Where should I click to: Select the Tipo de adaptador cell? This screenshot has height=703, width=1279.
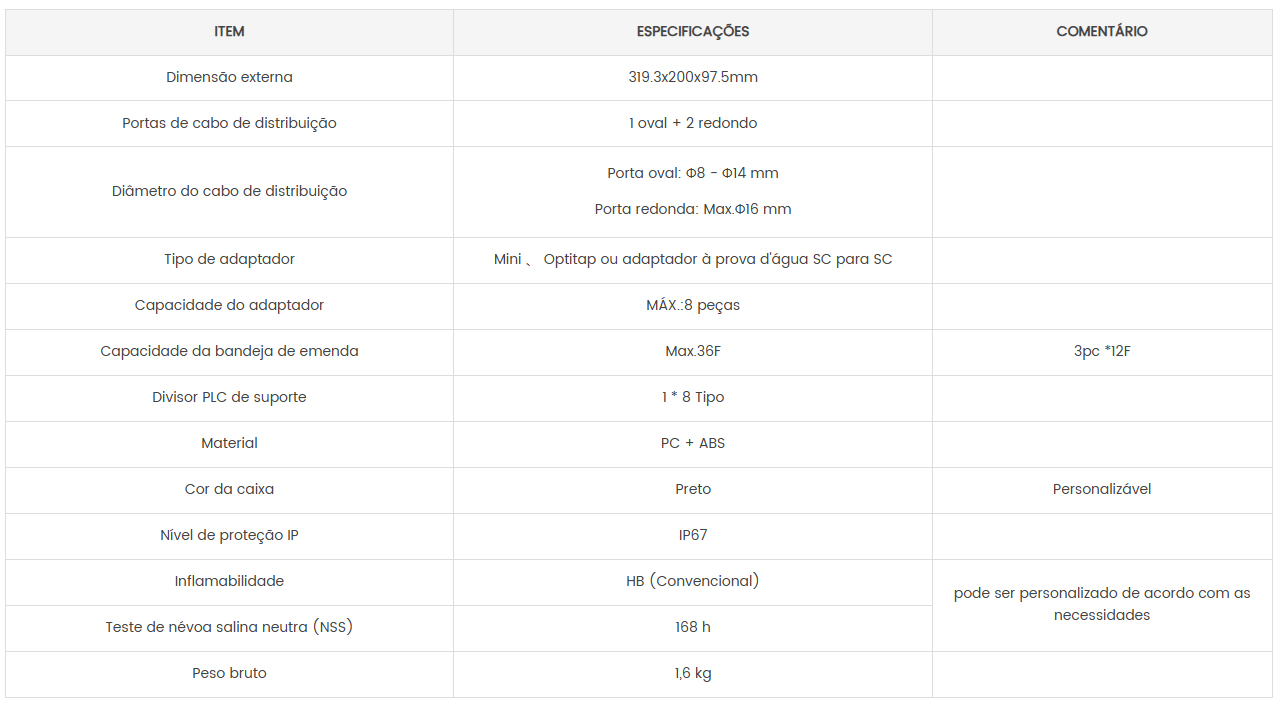pyautogui.click(x=229, y=260)
